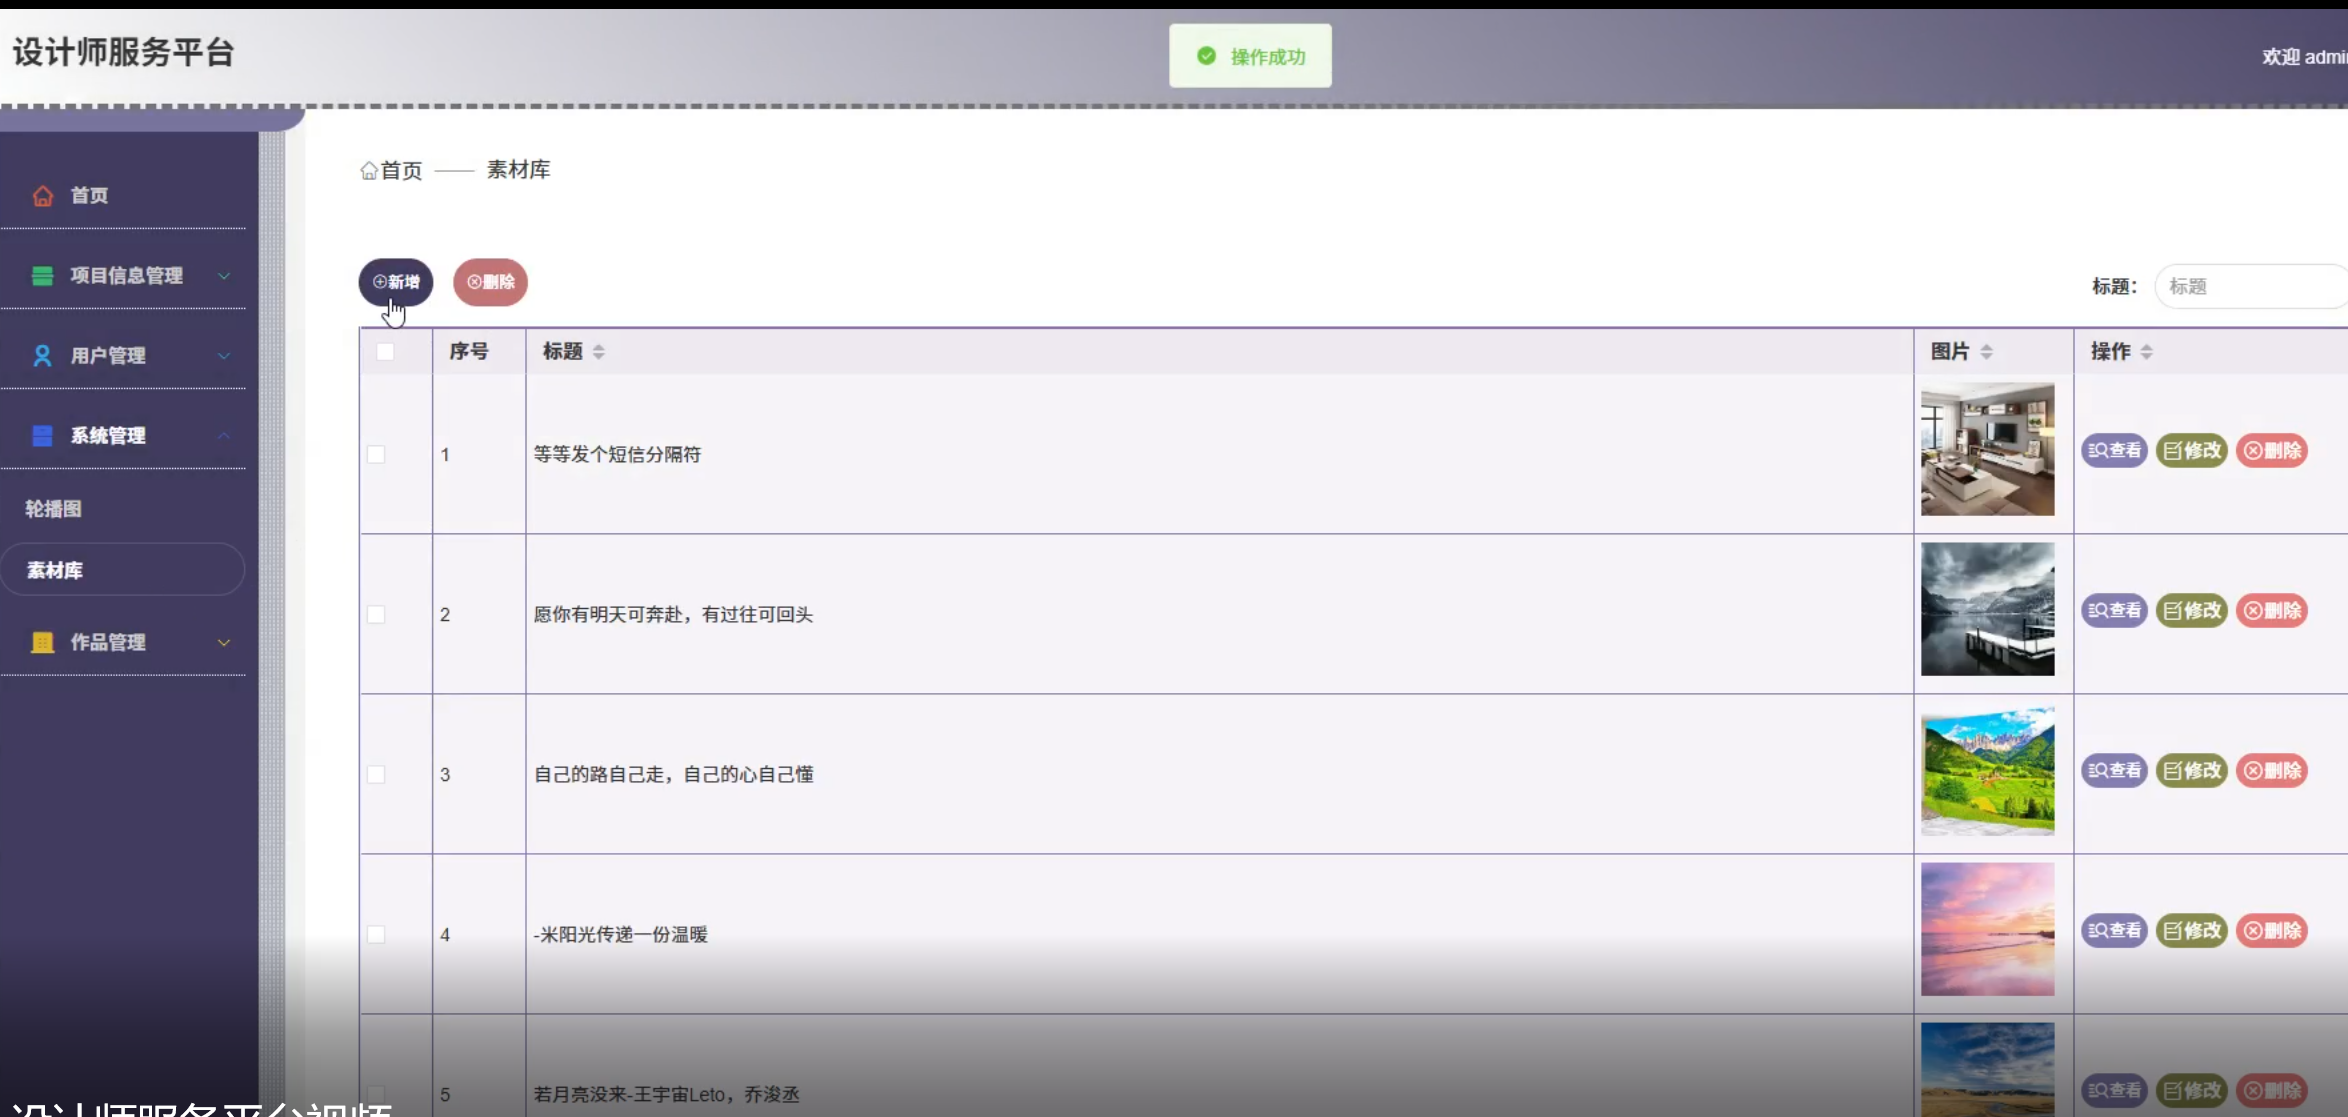Click the 用户管理 person icon
The height and width of the screenshot is (1117, 2348).
click(42, 356)
